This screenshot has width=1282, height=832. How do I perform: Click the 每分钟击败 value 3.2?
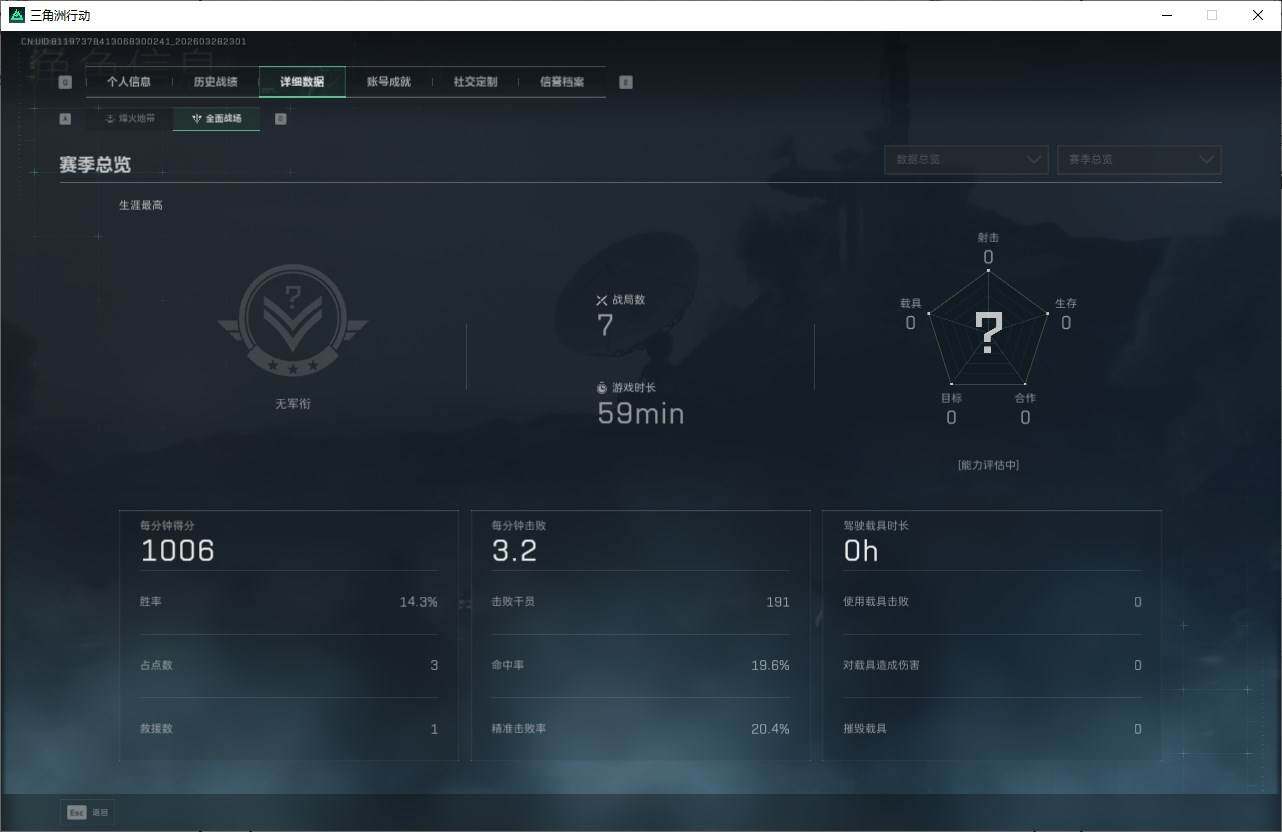coord(515,551)
